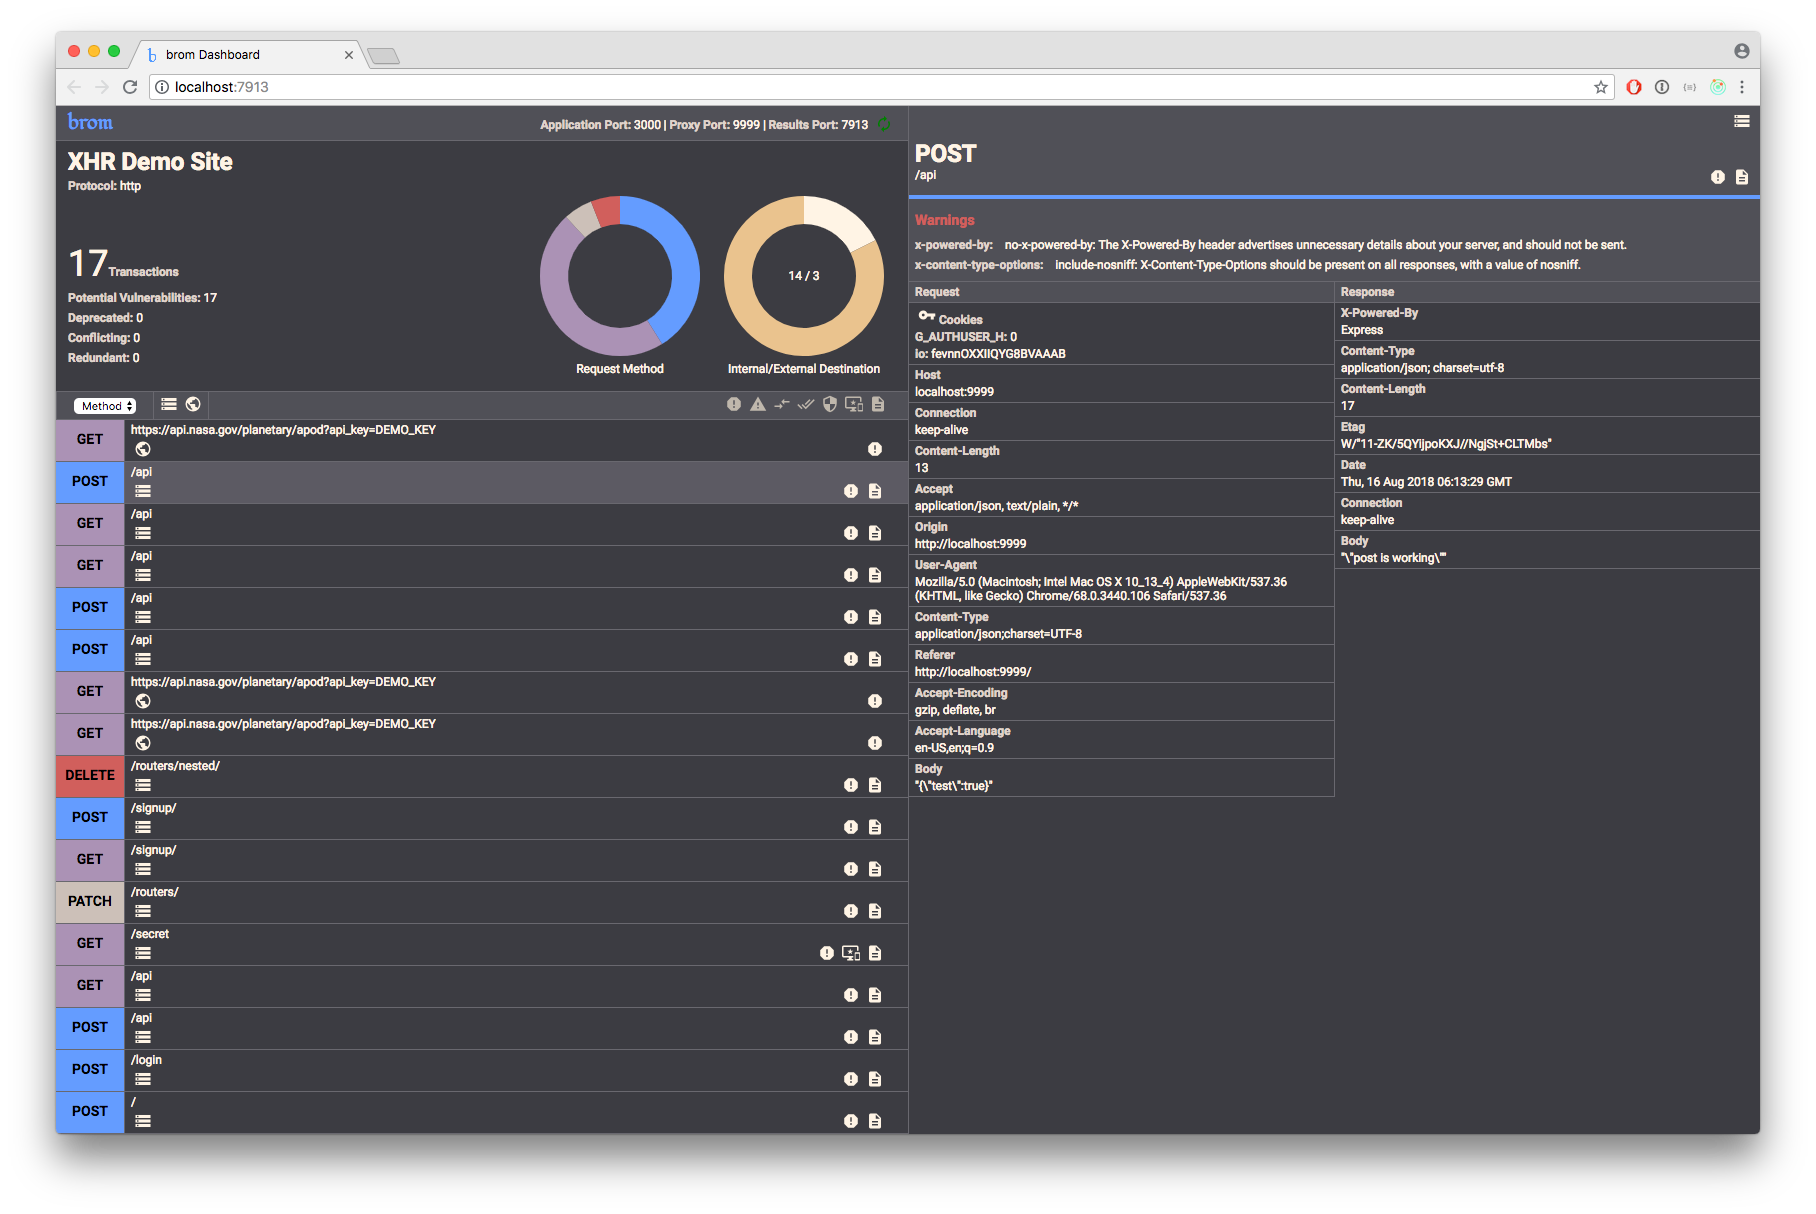Click the document filter icon in toolbar
This screenshot has height=1214, width=1816.
878,404
